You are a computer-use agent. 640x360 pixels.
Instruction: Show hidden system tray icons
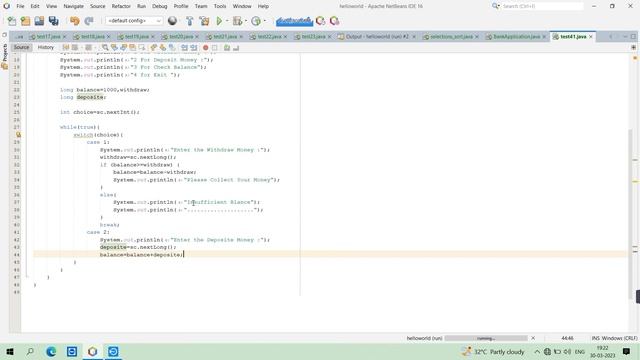(x=537, y=351)
